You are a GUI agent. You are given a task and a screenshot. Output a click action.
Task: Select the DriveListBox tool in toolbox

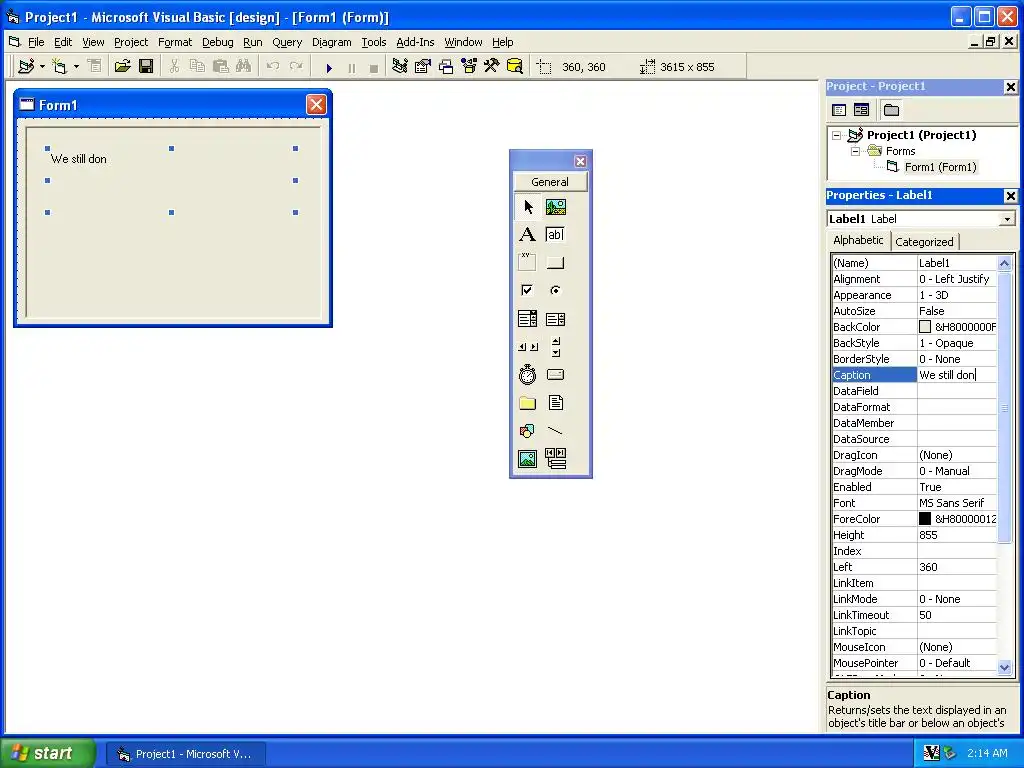[x=556, y=375]
